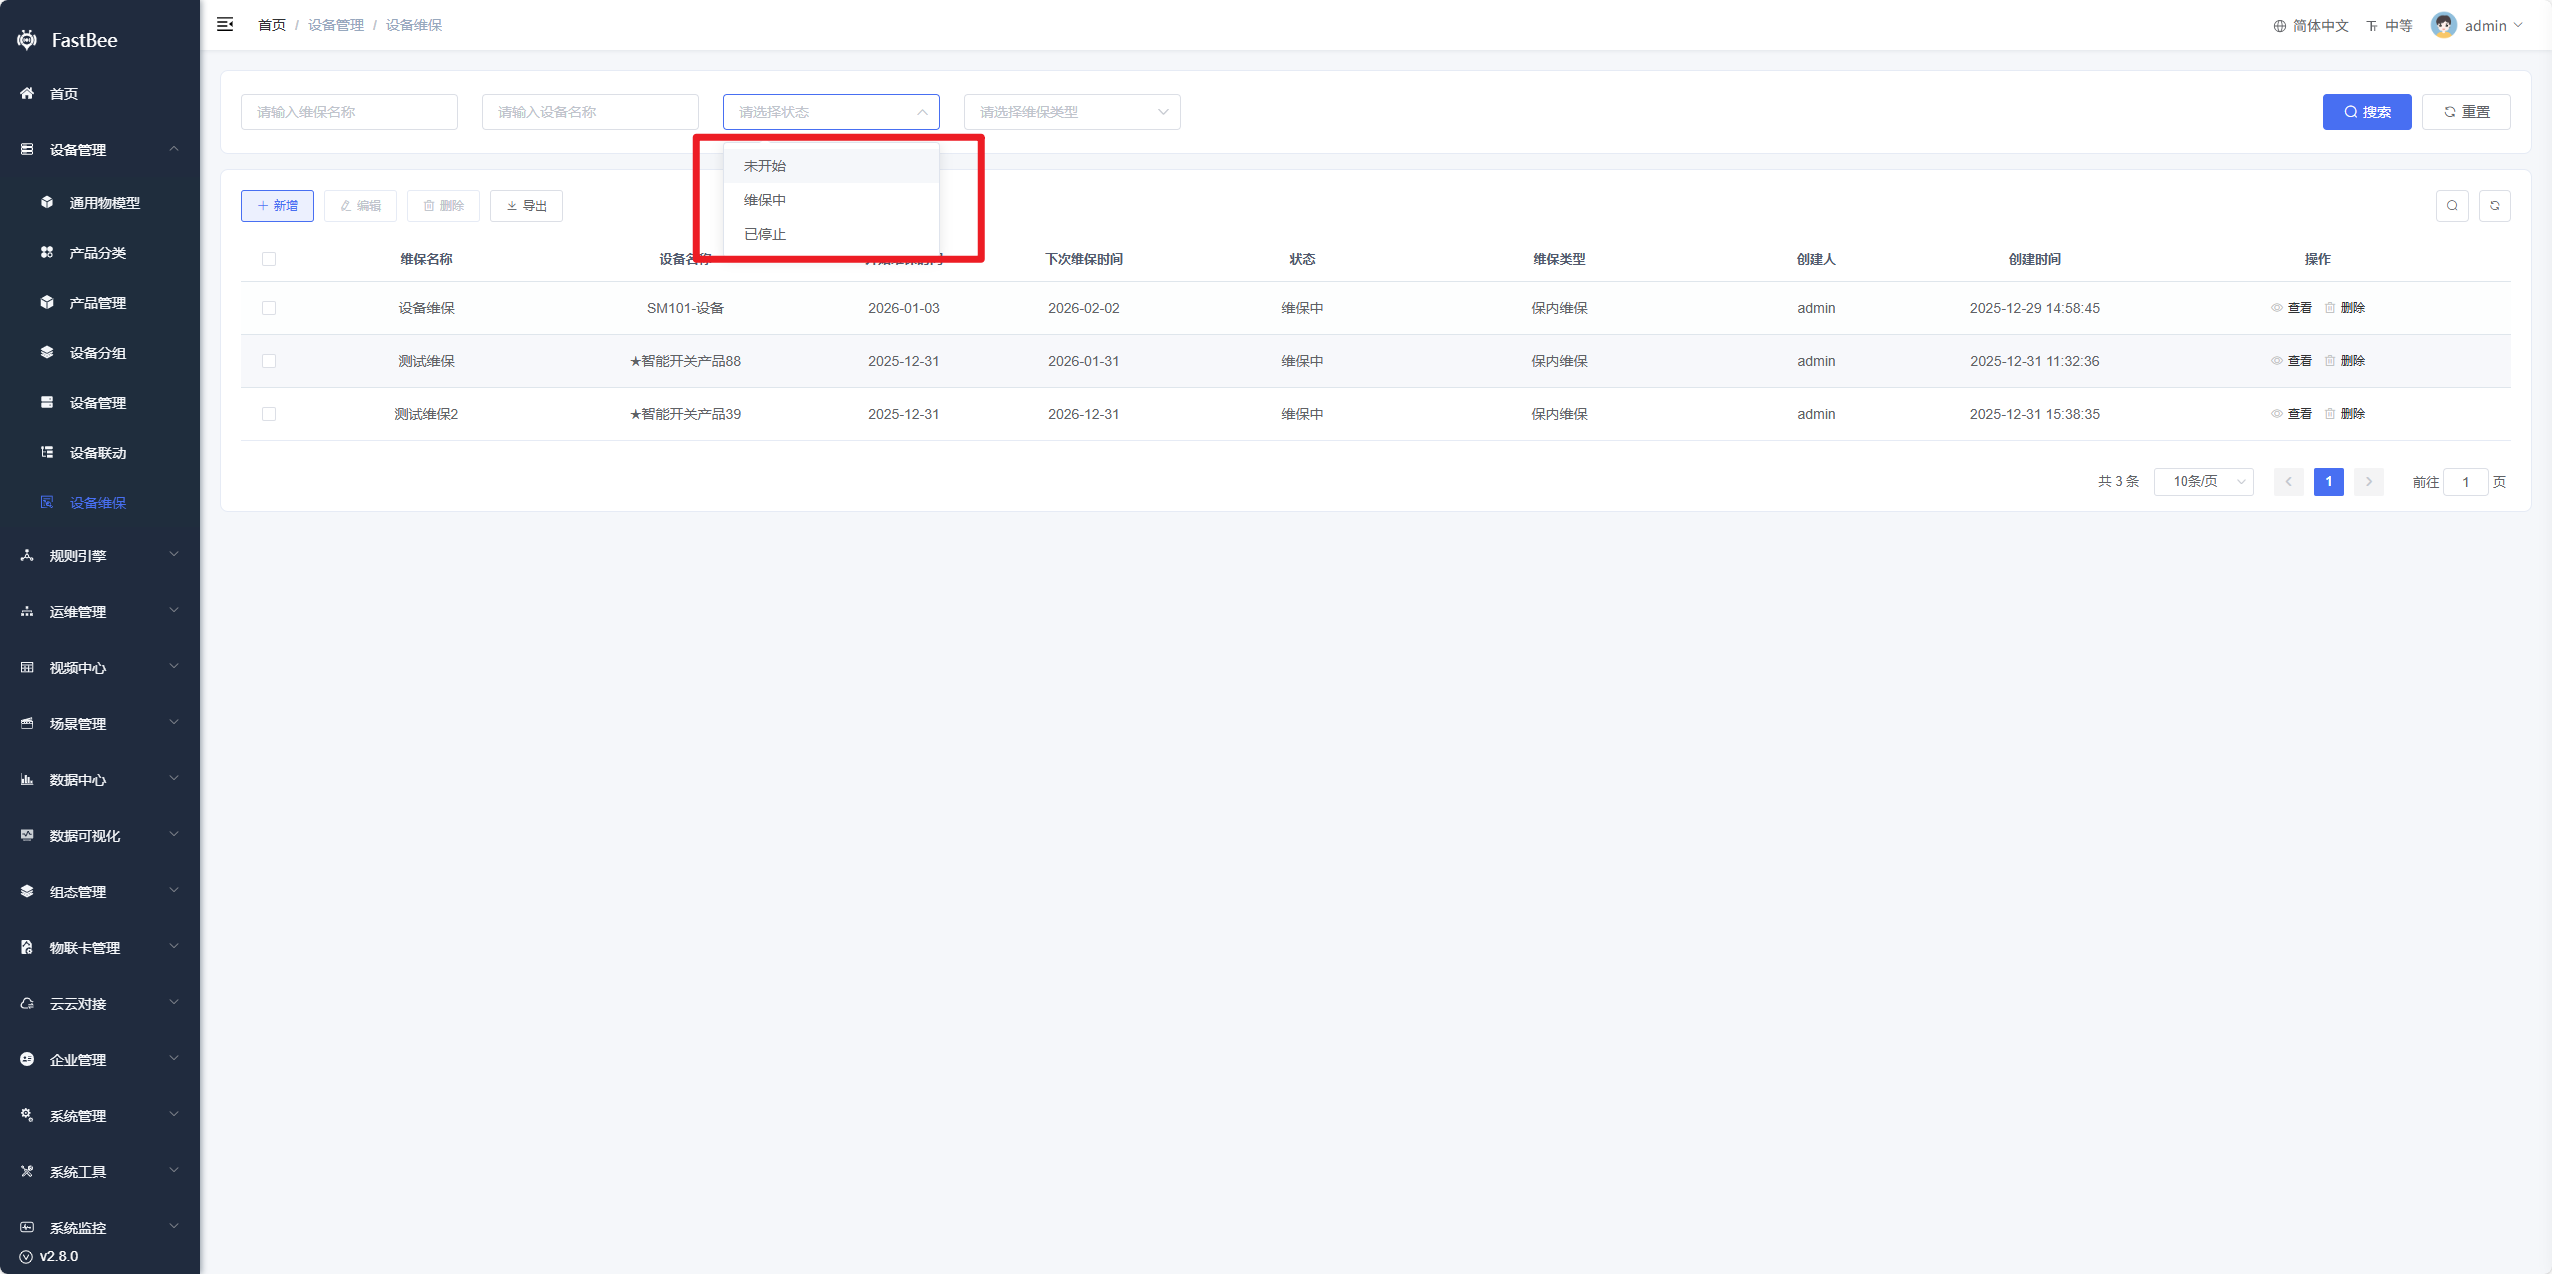
Task: Select 维保中 option in status list
Action: pos(765,200)
